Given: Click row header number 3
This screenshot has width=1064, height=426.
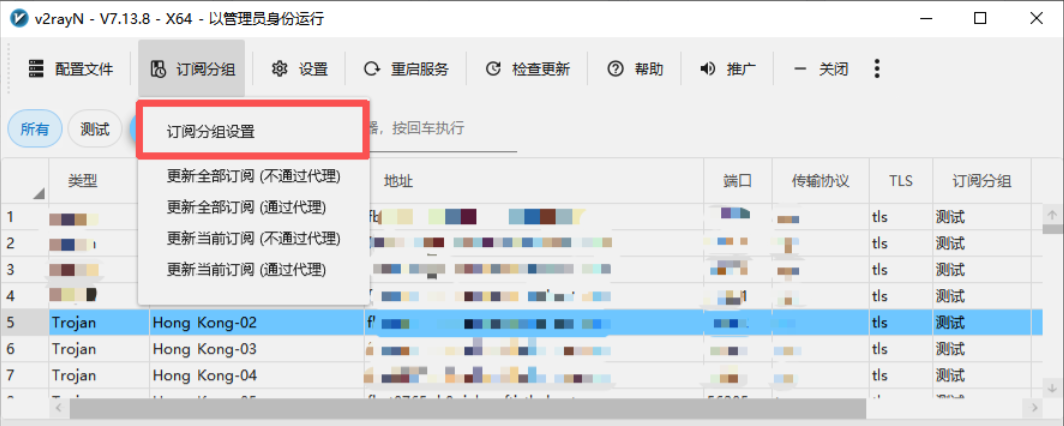Looking at the screenshot, I should coord(25,270).
